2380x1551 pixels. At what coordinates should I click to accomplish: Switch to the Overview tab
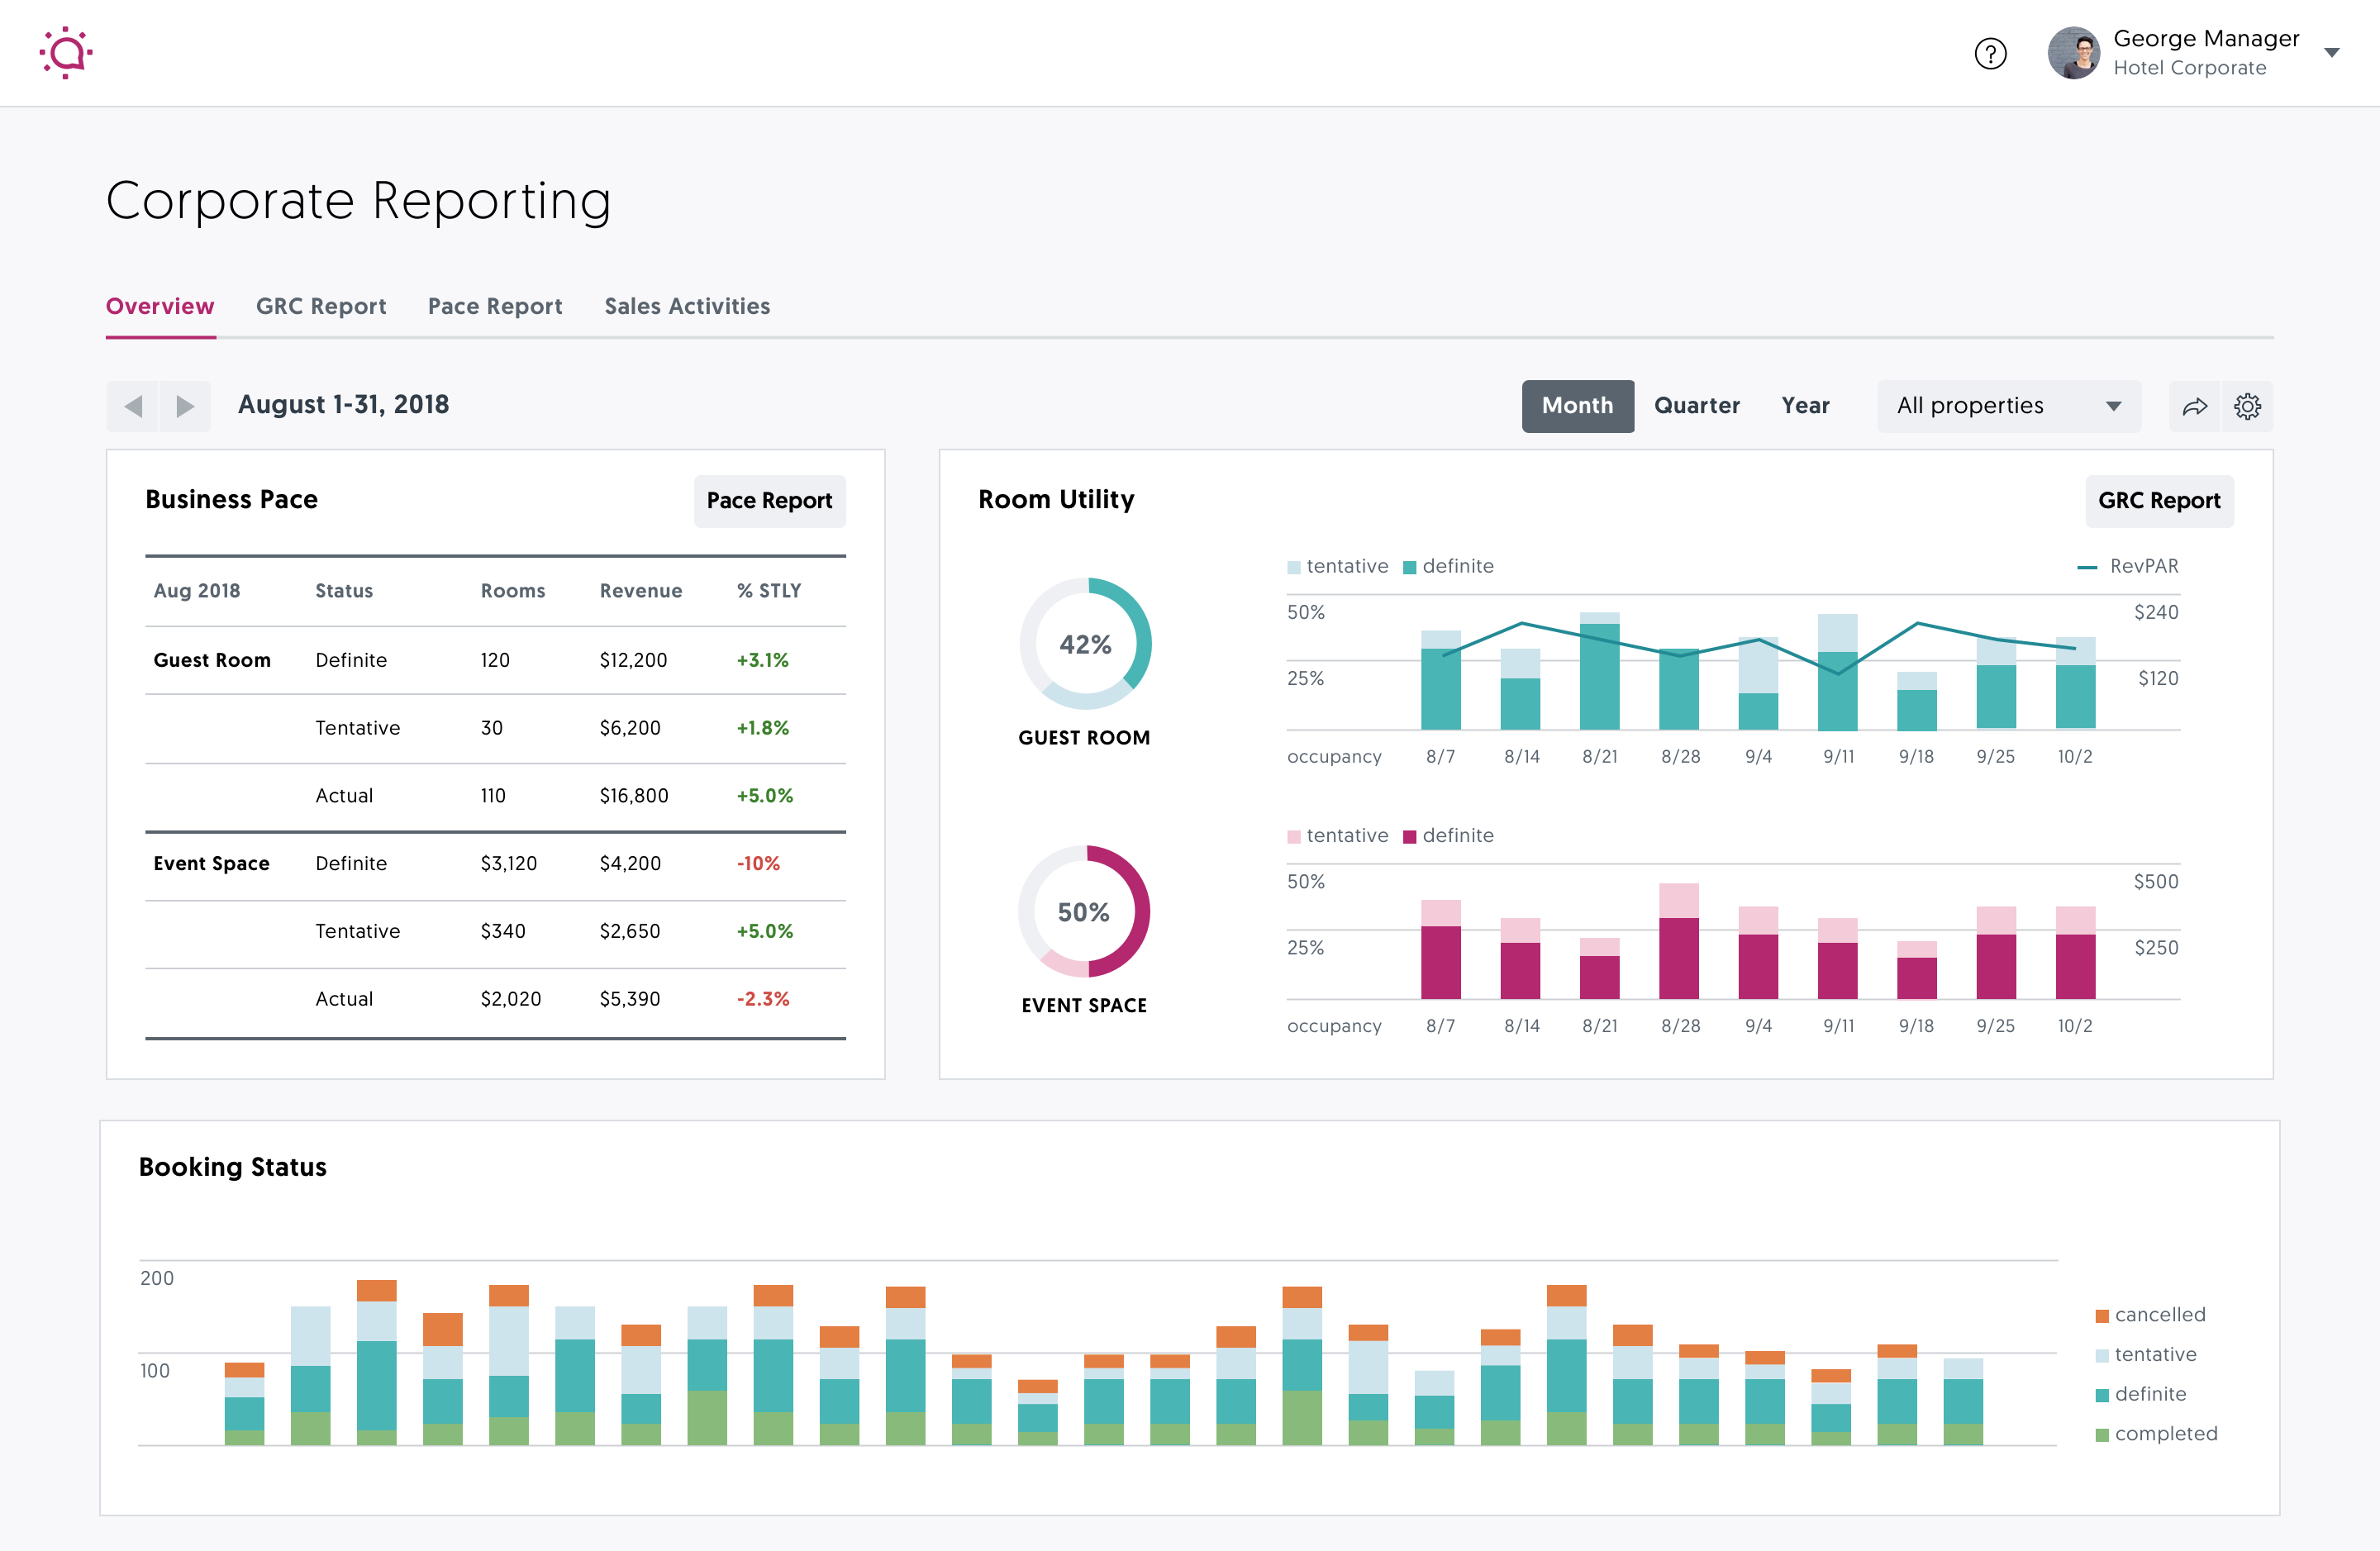[x=159, y=307]
